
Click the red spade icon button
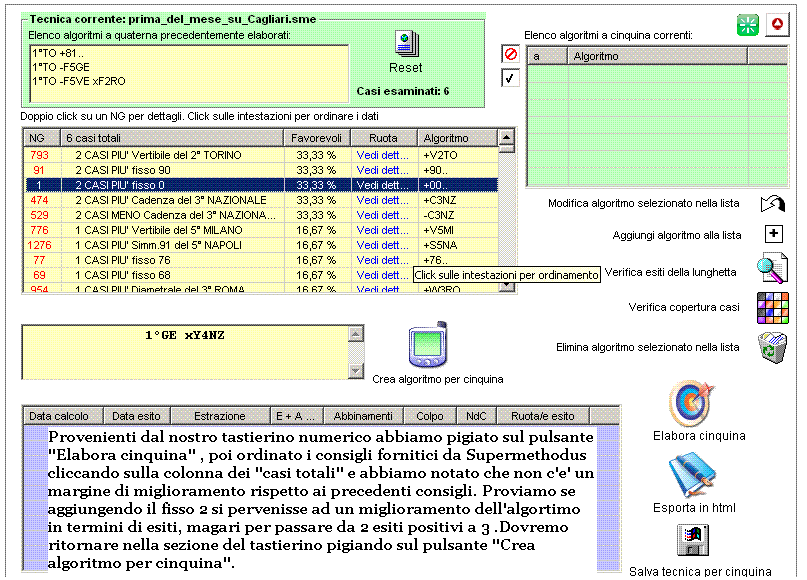pyautogui.click(x=777, y=24)
